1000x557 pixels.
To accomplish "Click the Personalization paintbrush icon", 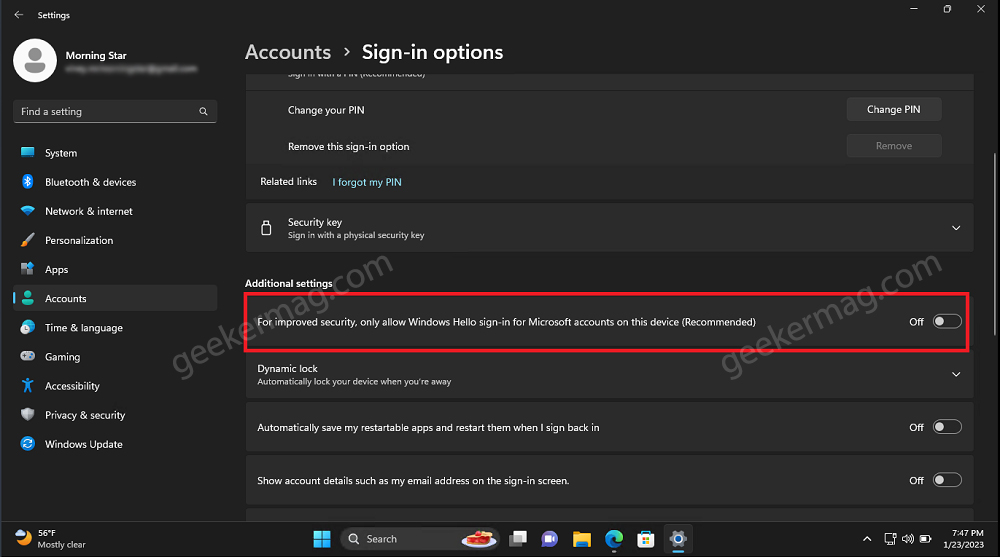I will point(27,240).
